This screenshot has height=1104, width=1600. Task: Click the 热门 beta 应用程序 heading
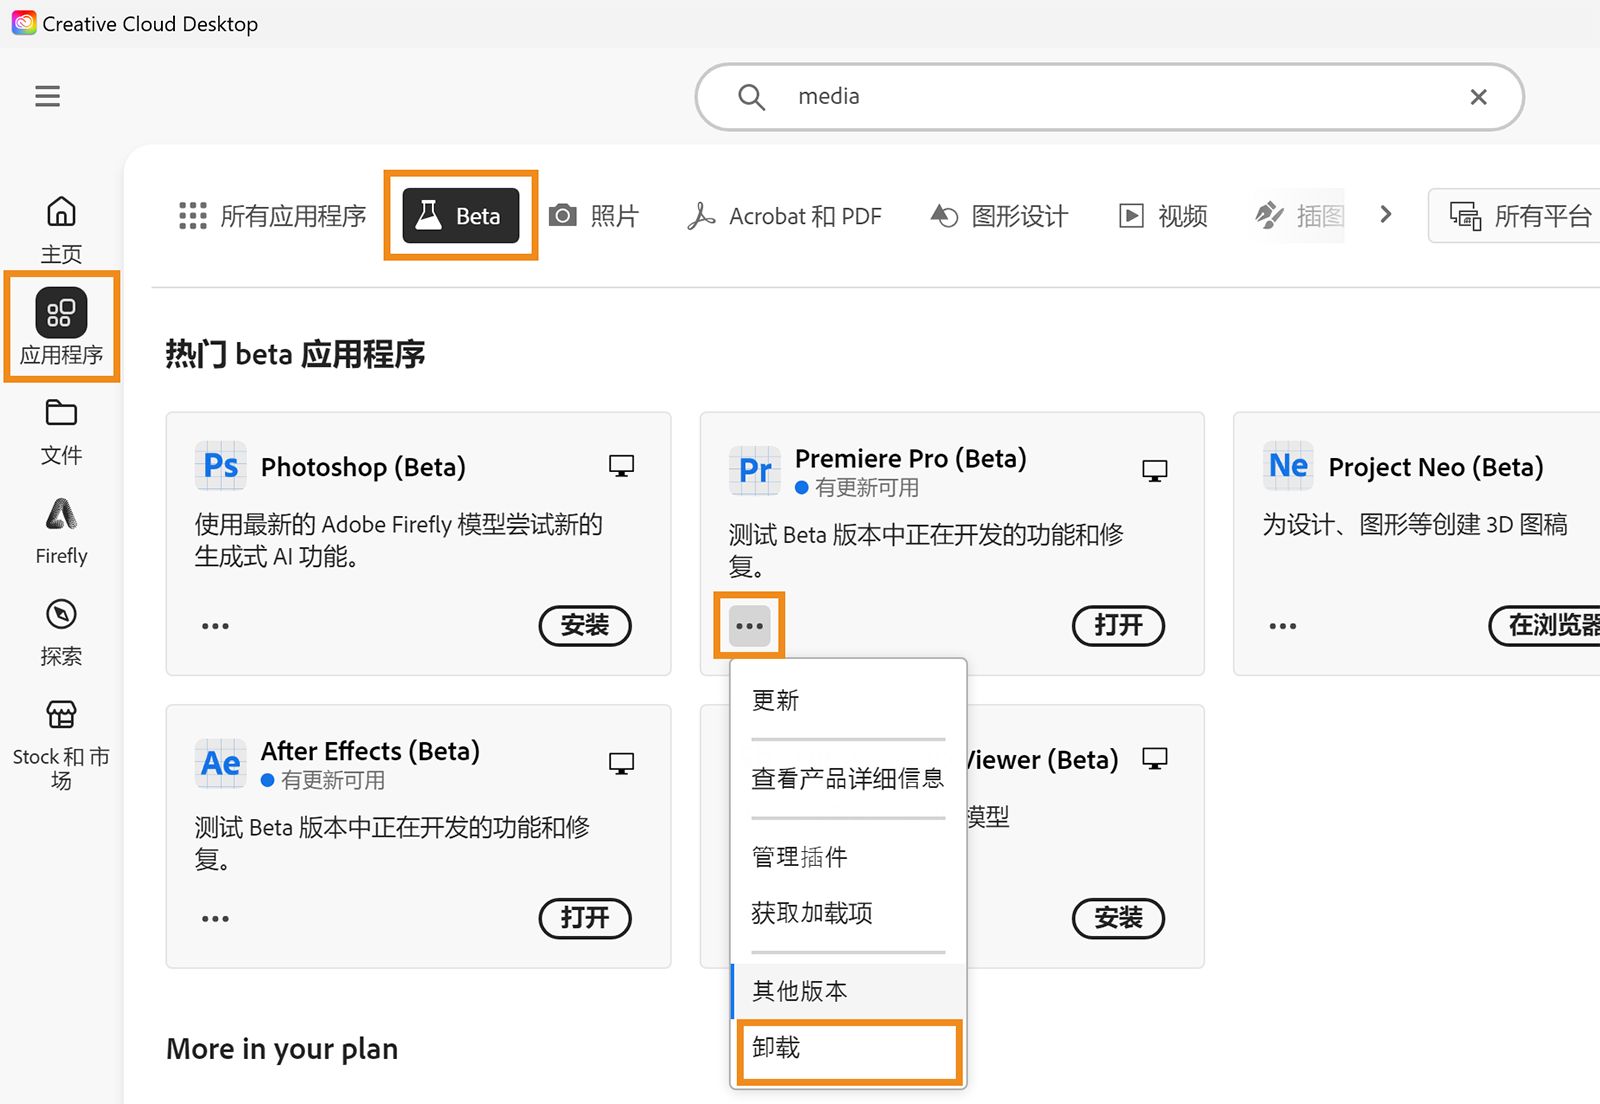[x=295, y=354]
